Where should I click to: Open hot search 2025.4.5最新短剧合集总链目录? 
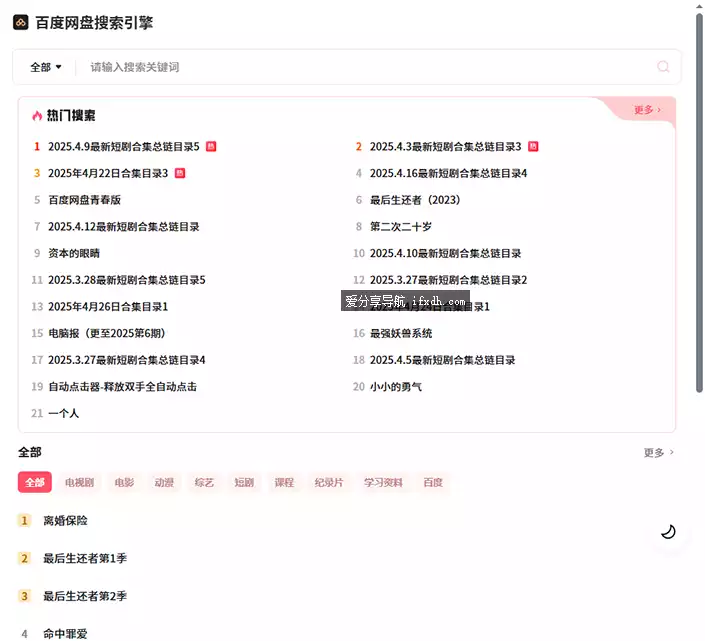[x=442, y=360]
